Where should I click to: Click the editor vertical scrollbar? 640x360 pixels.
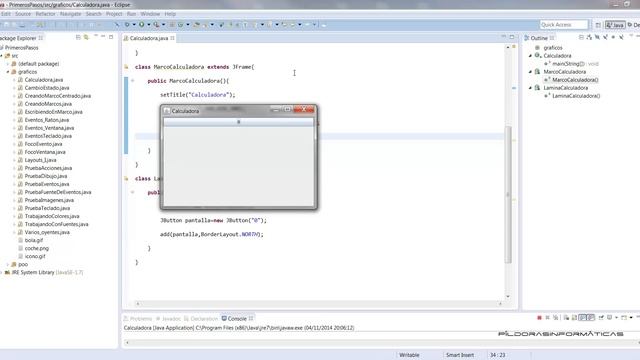[x=508, y=195]
